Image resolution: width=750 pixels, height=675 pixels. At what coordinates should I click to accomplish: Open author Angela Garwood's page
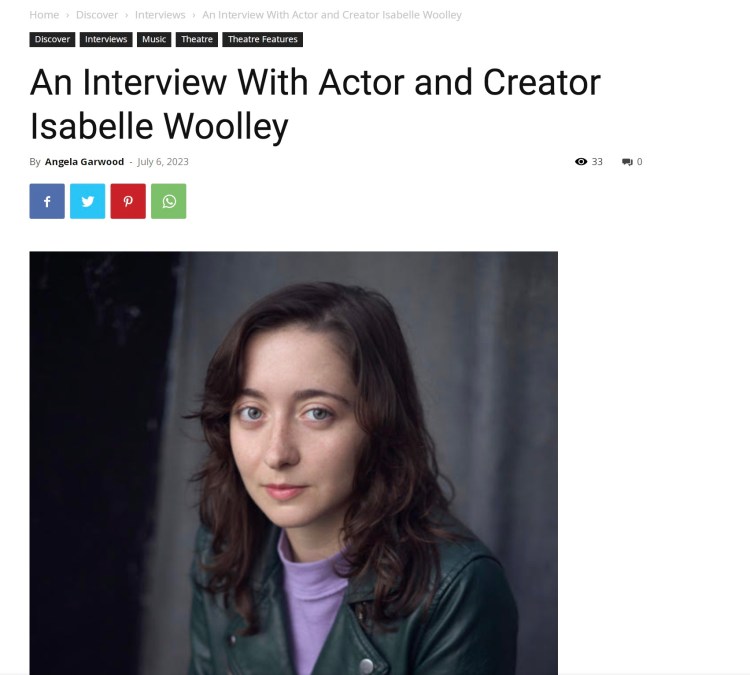click(84, 162)
